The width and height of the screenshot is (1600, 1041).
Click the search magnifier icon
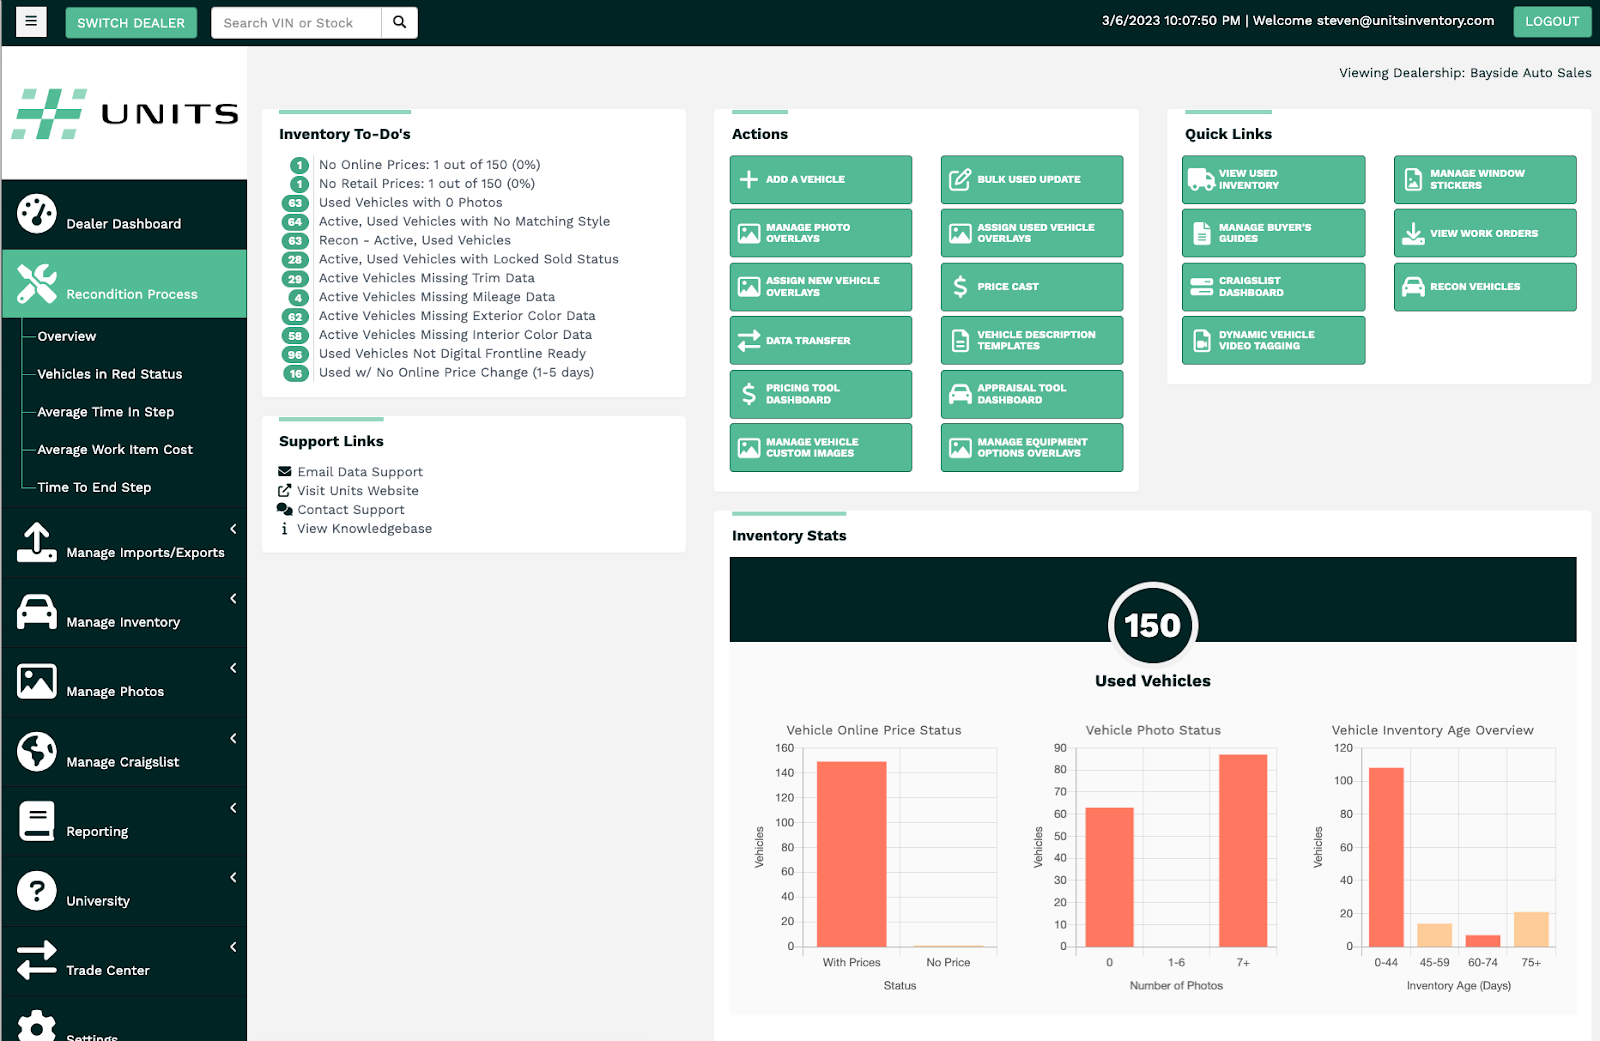399,21
